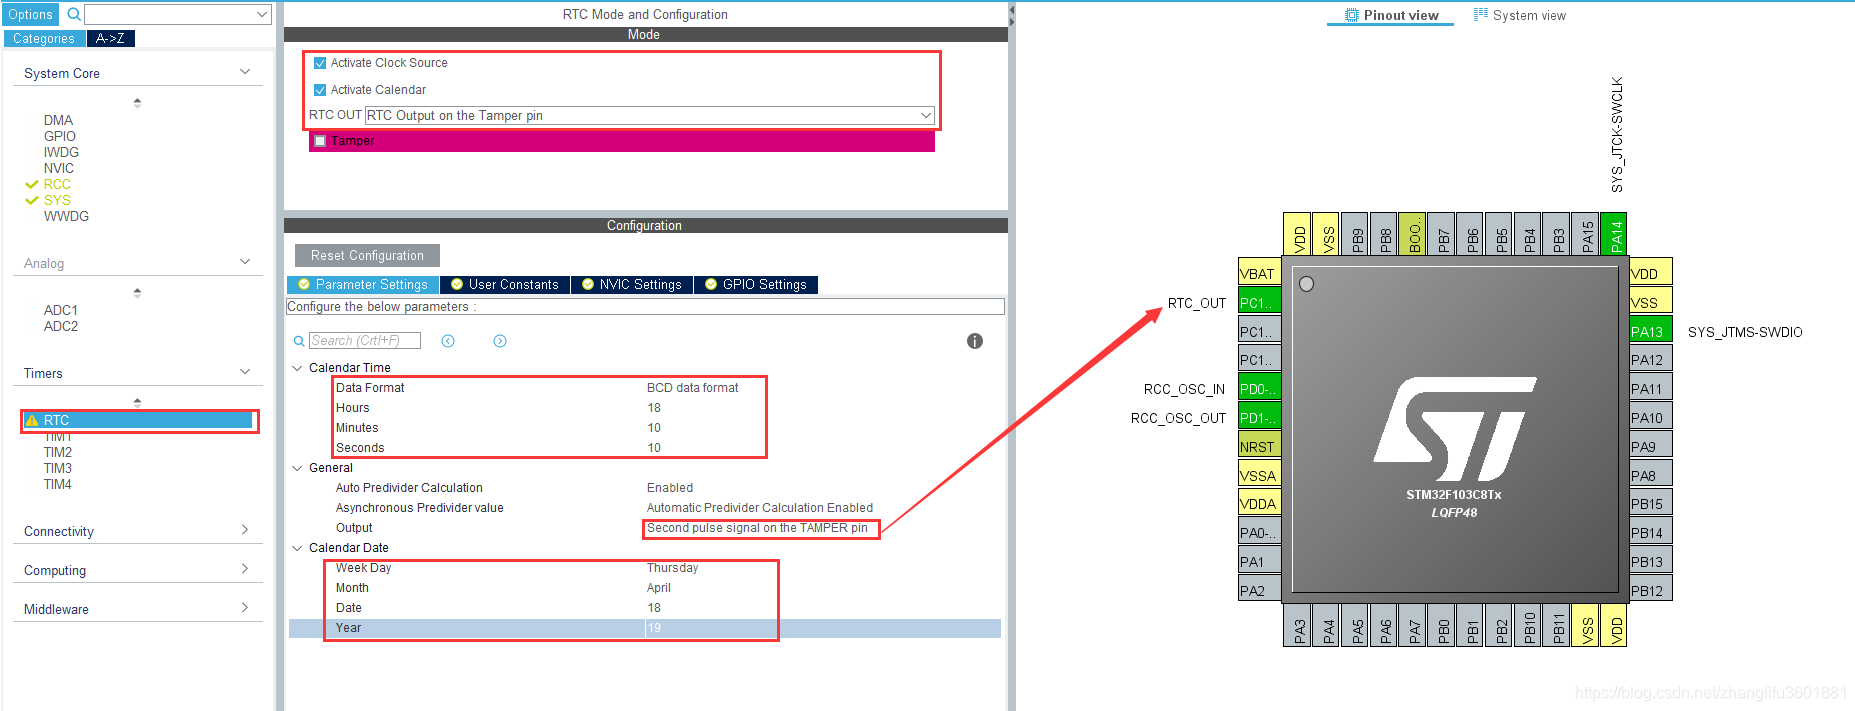
Task: Switch to Parameter Settings tab
Action: tap(363, 285)
